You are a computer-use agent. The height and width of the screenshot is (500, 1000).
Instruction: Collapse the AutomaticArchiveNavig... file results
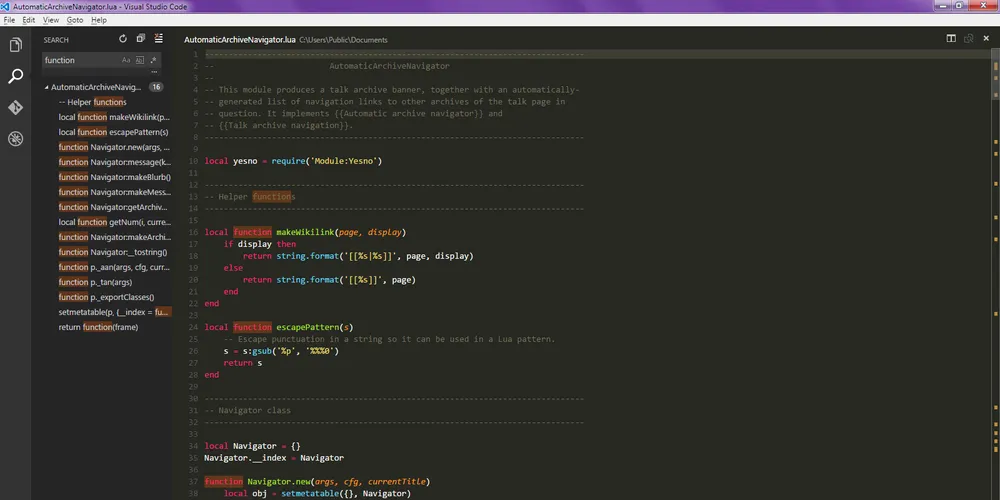47,87
